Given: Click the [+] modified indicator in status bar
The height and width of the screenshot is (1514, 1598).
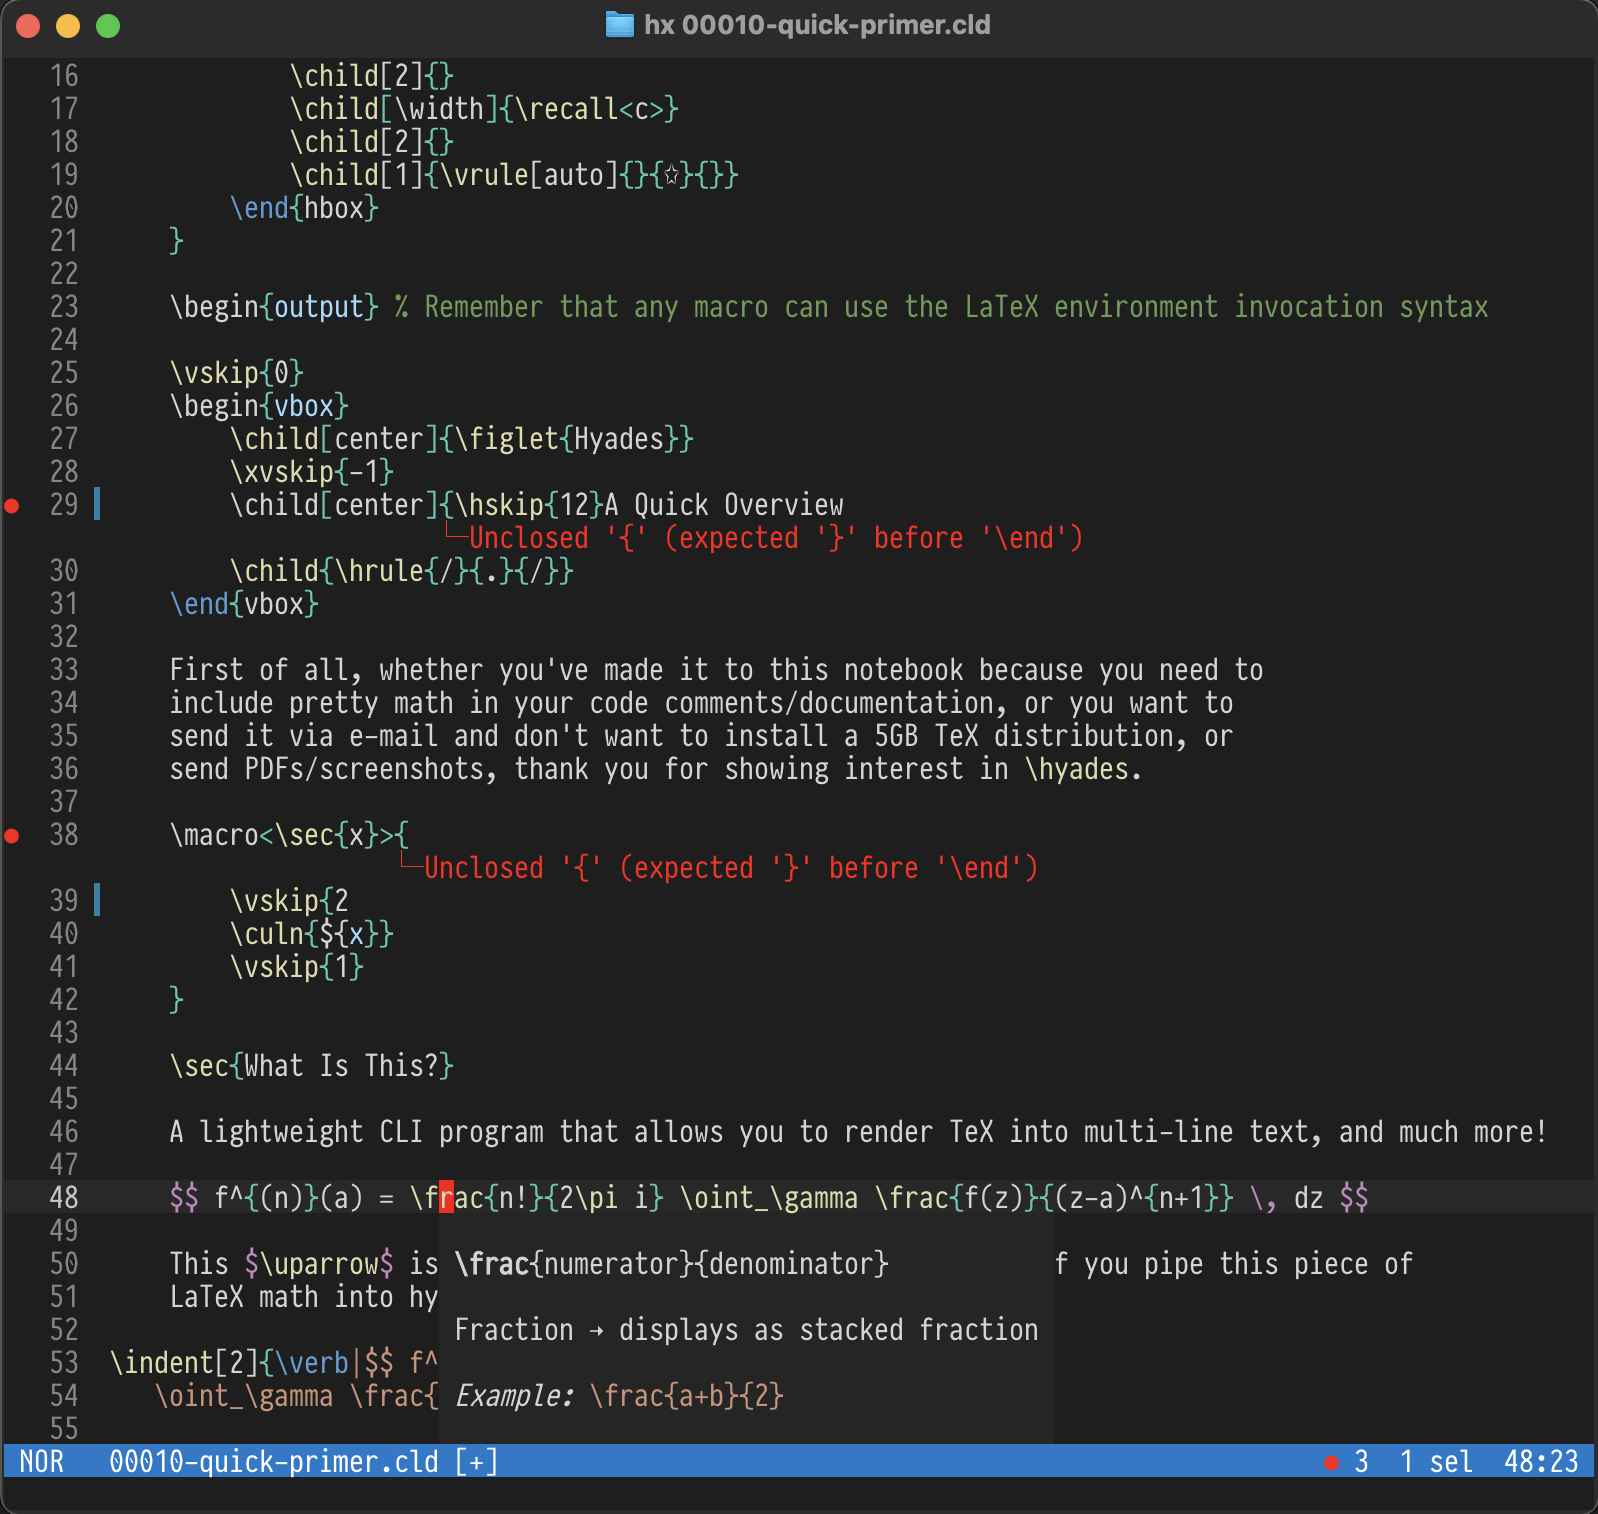Looking at the screenshot, I should click(477, 1462).
